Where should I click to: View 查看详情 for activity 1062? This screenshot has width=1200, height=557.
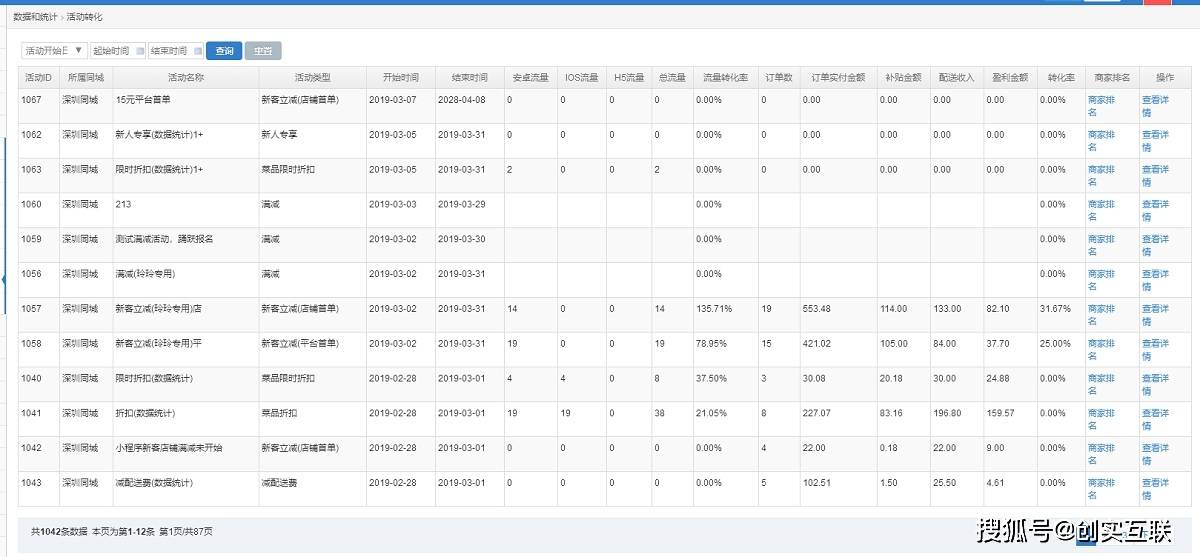click(1154, 141)
